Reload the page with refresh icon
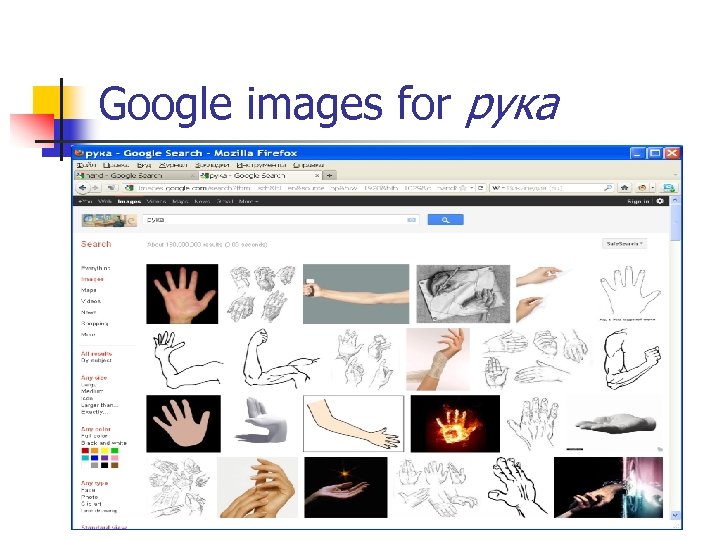Image resolution: width=720 pixels, height=540 pixels. [480, 188]
